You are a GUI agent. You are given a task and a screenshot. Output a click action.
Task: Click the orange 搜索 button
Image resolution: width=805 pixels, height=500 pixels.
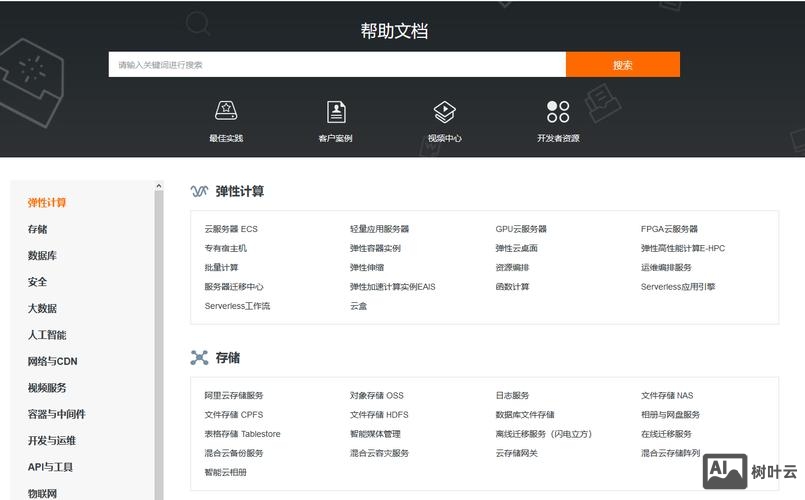coord(623,65)
